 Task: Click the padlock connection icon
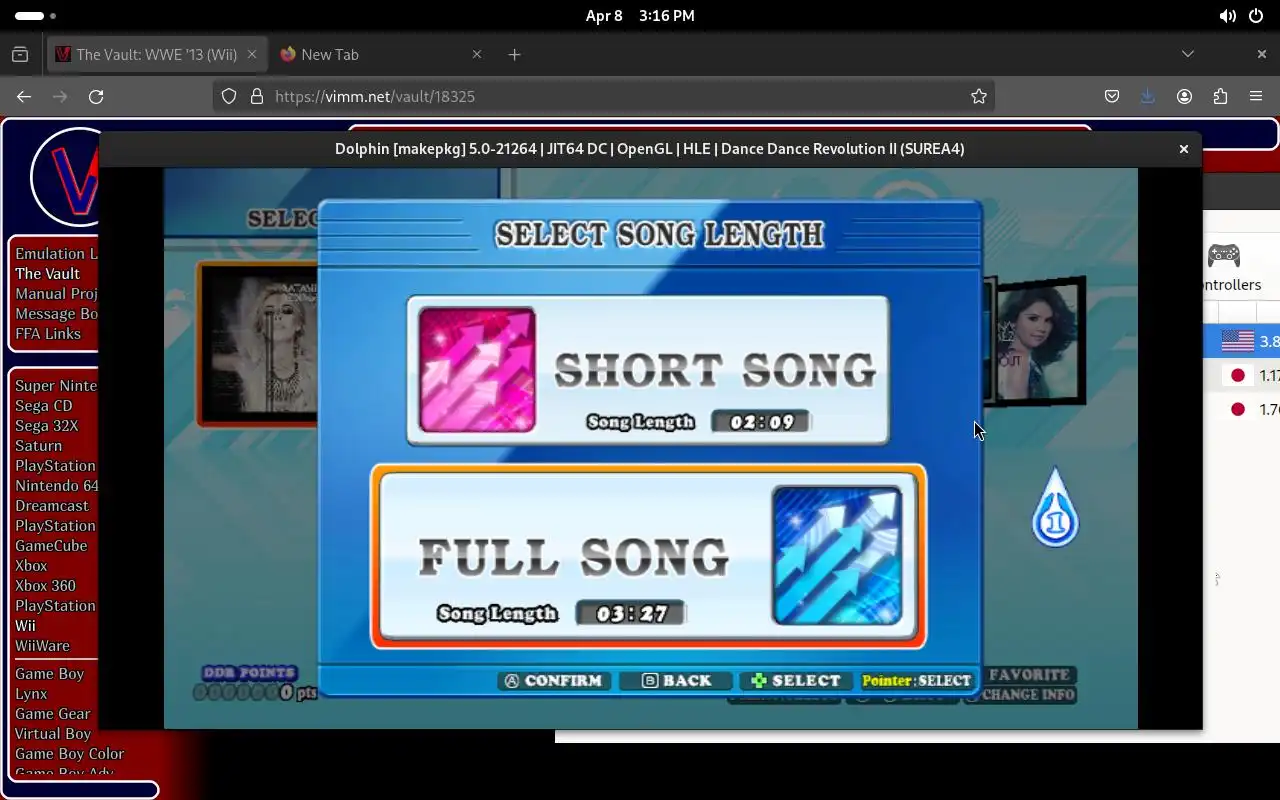point(256,96)
